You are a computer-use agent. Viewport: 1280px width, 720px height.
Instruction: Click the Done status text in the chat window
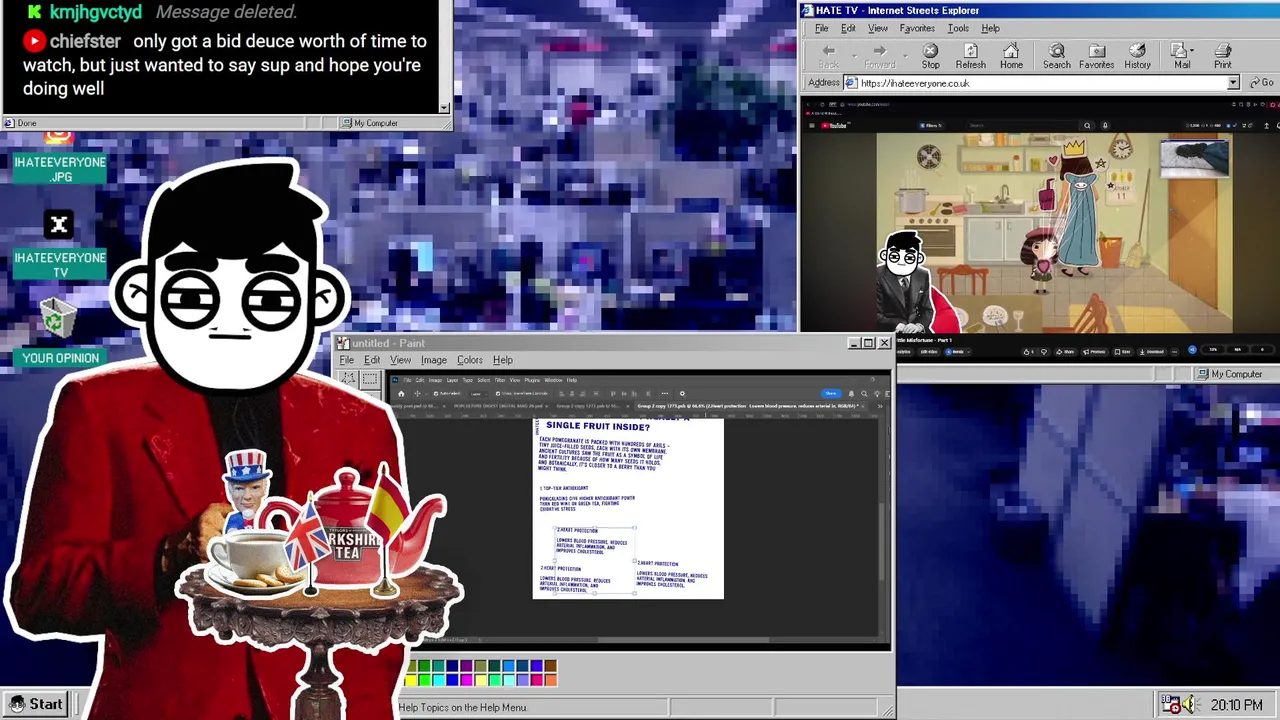click(x=27, y=123)
